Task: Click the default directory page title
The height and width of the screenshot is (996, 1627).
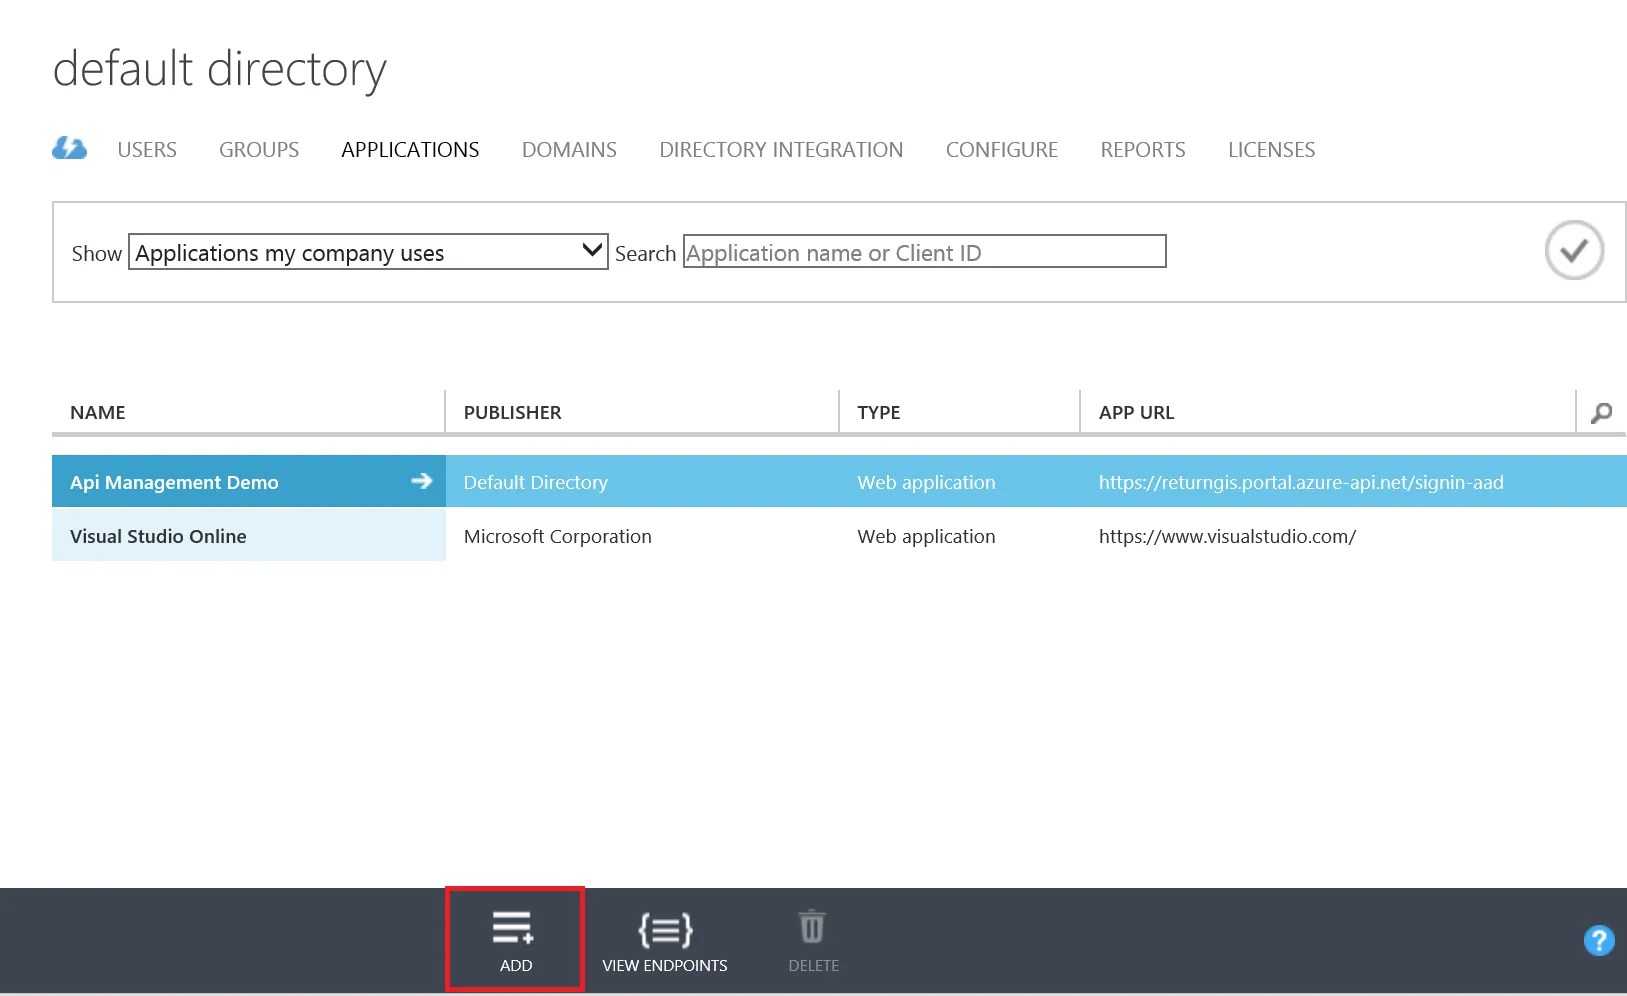Action: (220, 70)
